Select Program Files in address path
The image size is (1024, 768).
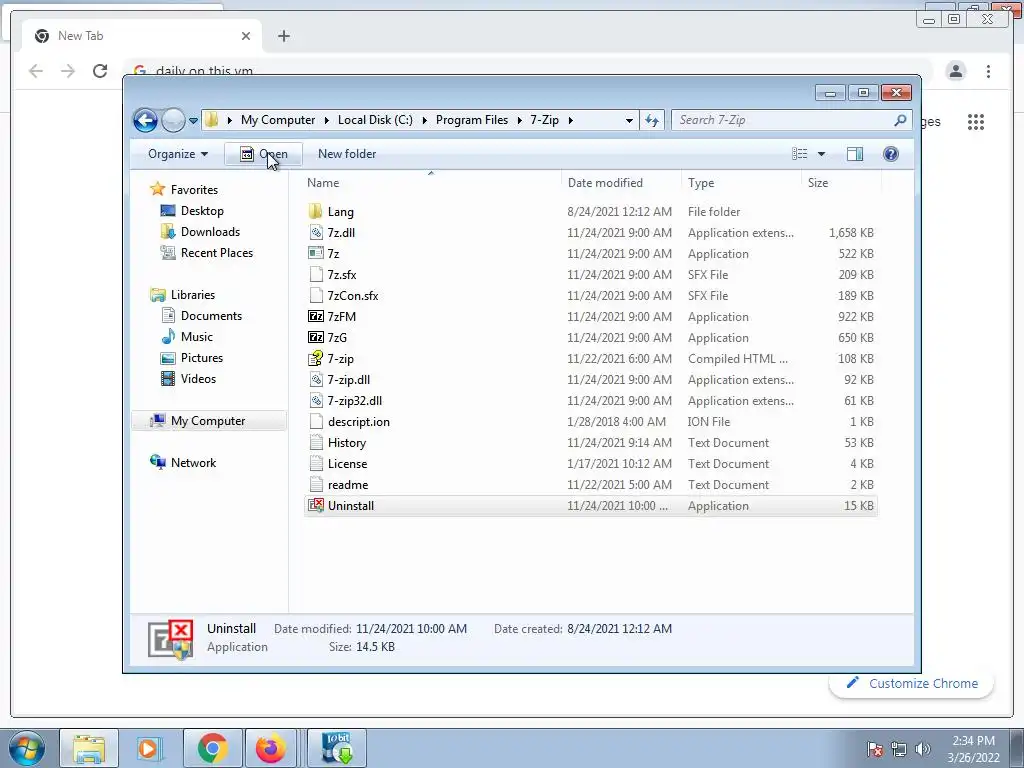[x=472, y=120]
